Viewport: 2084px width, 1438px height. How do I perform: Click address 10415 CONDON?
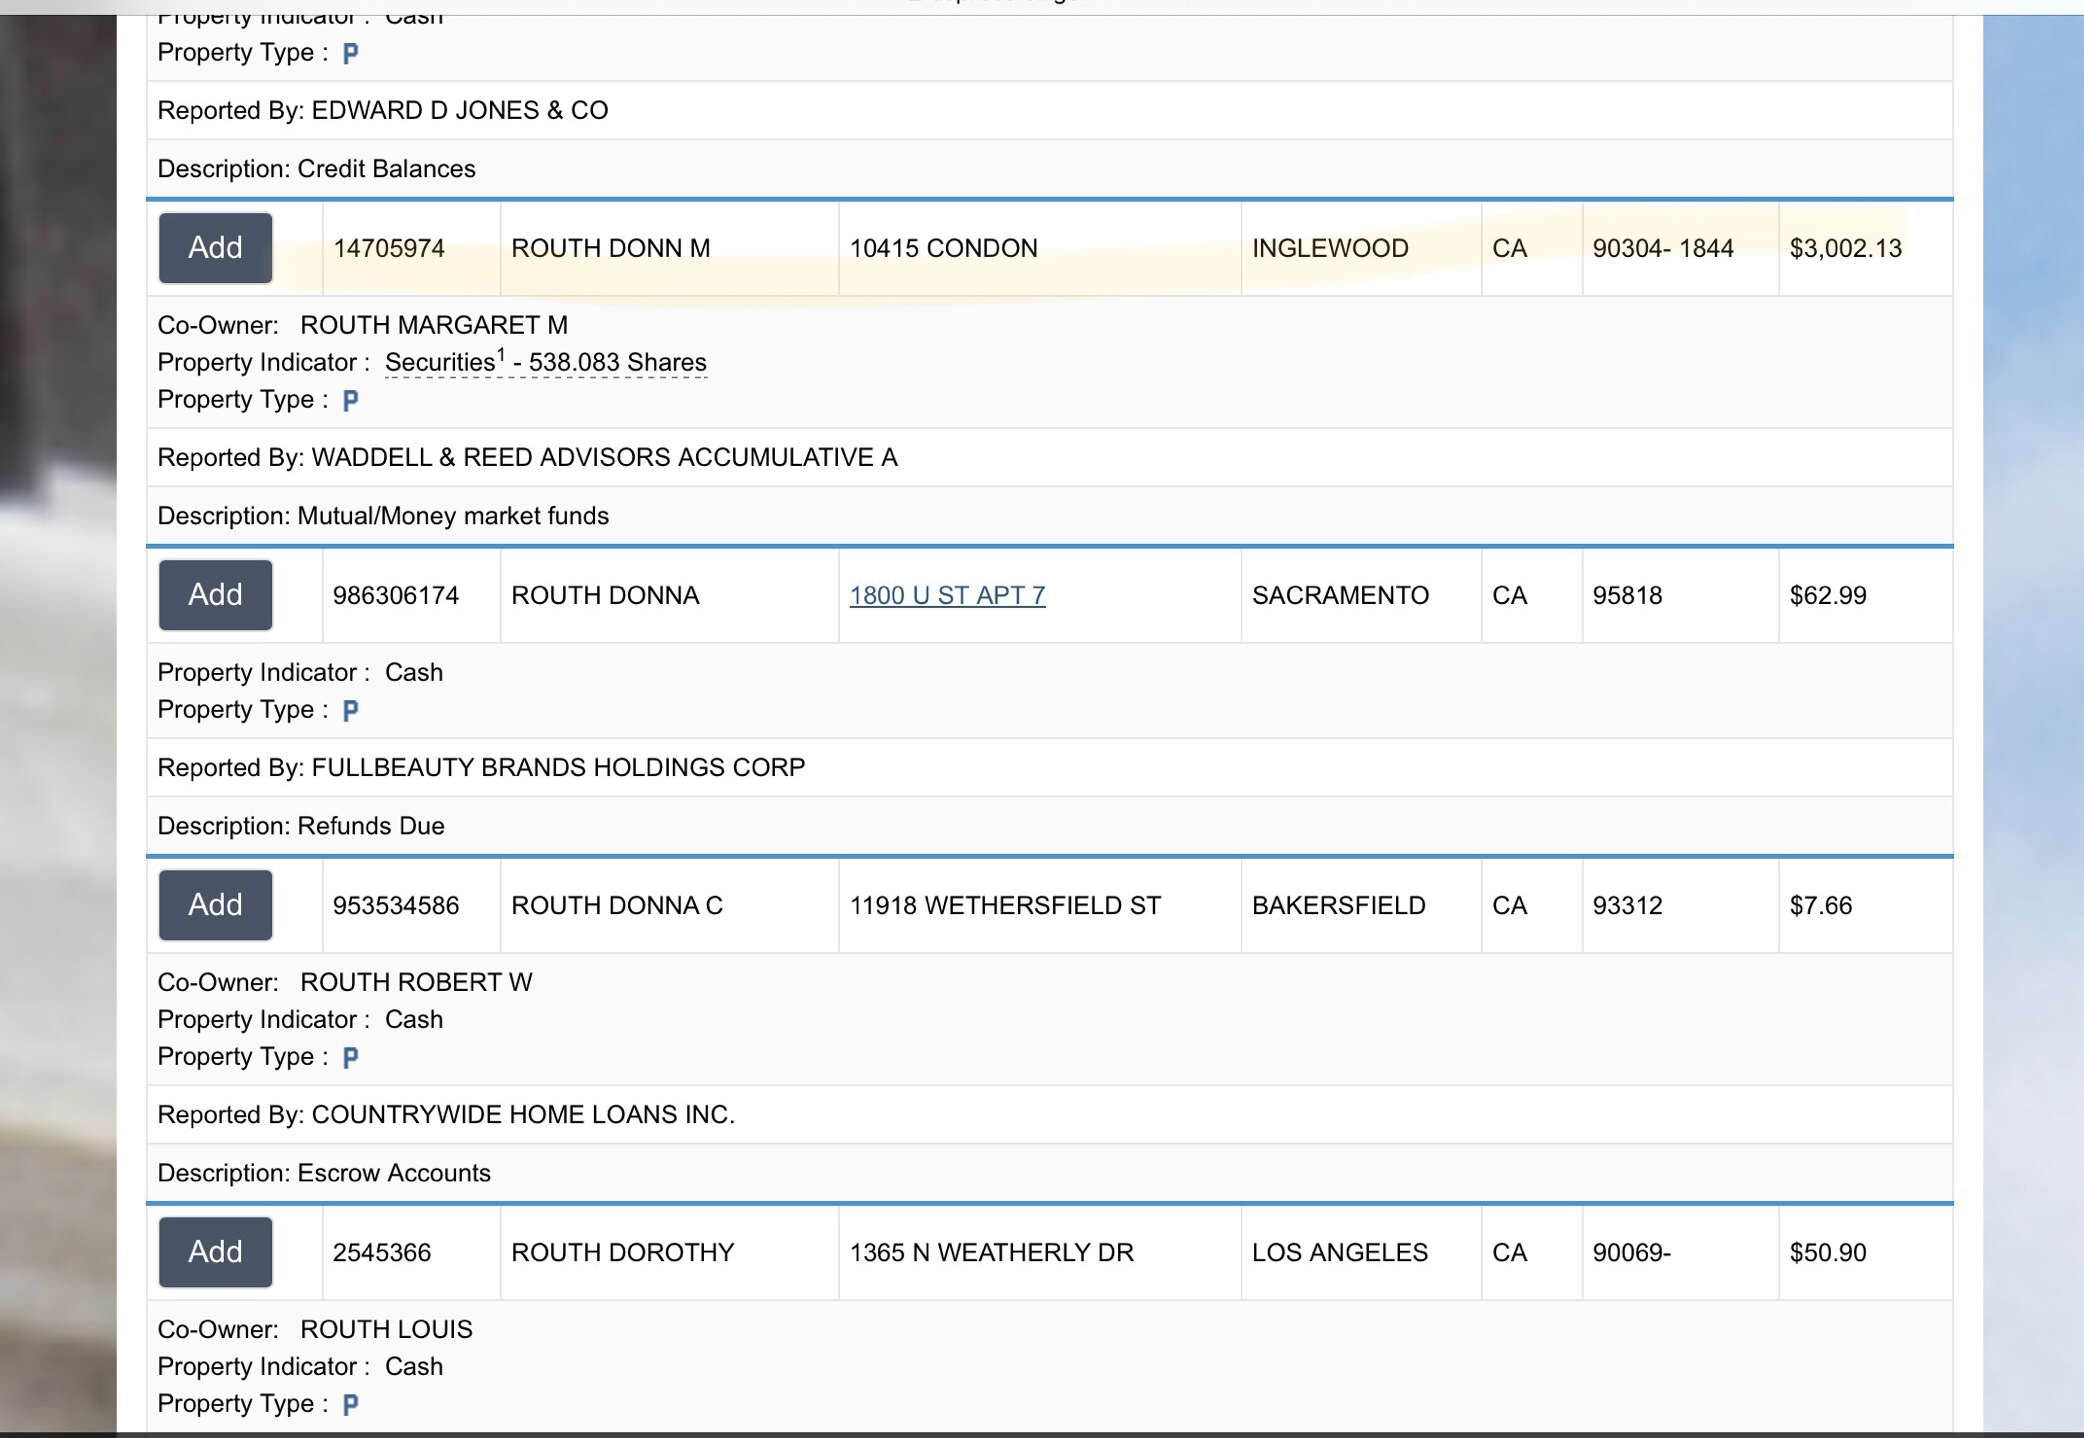tap(943, 248)
